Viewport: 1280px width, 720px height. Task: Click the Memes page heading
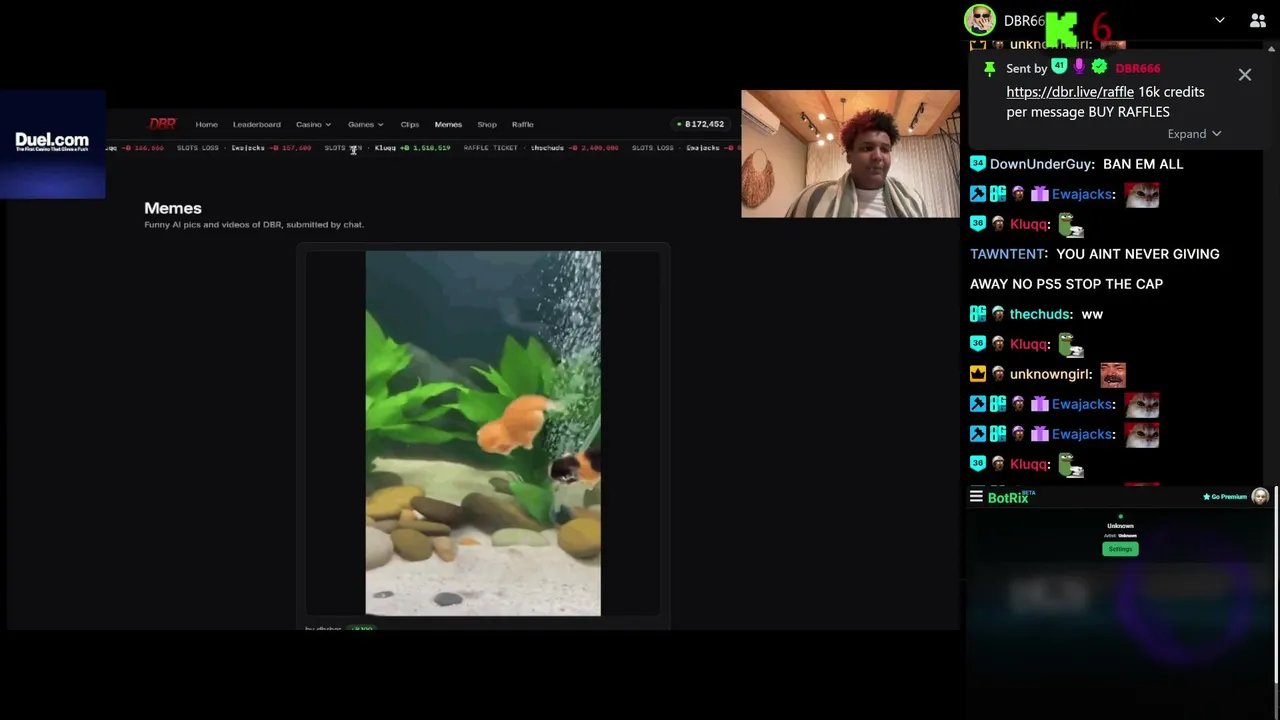(x=173, y=208)
